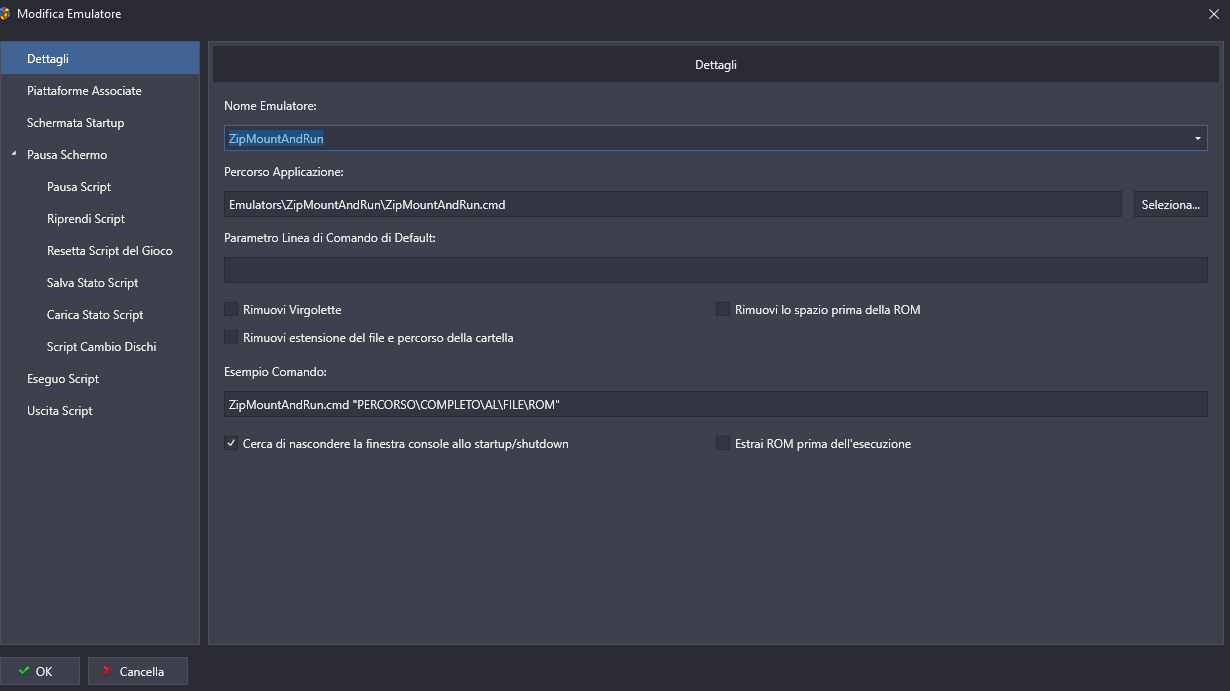Select Resetta Script del Gioco
Screen dimensions: 1230x691
click(x=110, y=251)
